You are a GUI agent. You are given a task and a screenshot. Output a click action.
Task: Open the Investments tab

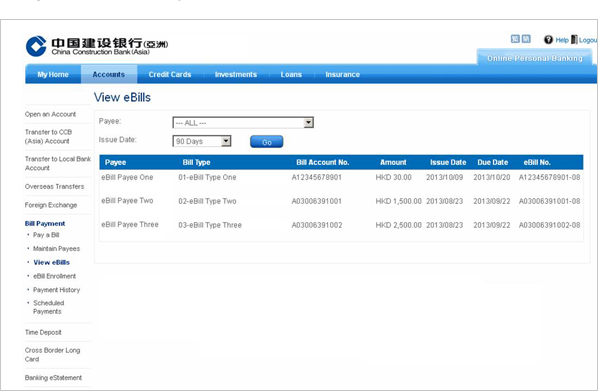(236, 74)
